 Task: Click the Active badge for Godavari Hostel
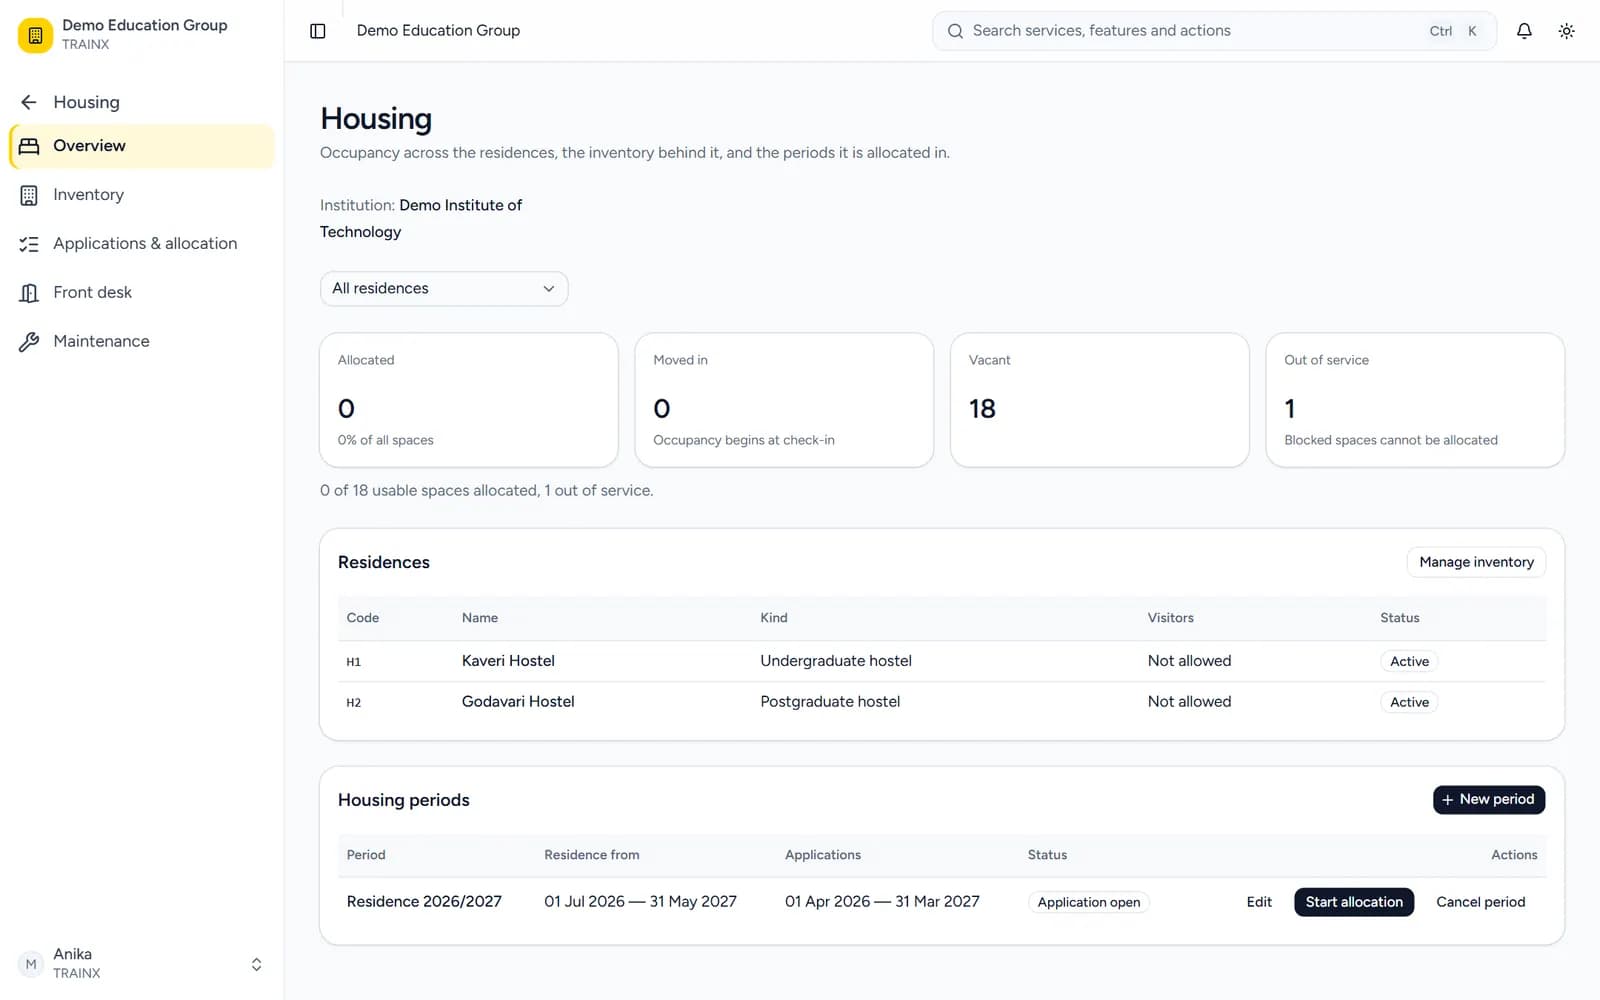point(1409,702)
